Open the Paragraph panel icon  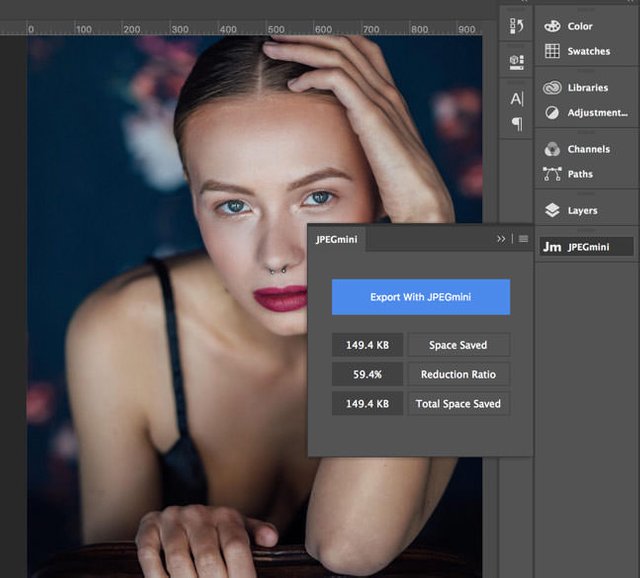pos(517,124)
